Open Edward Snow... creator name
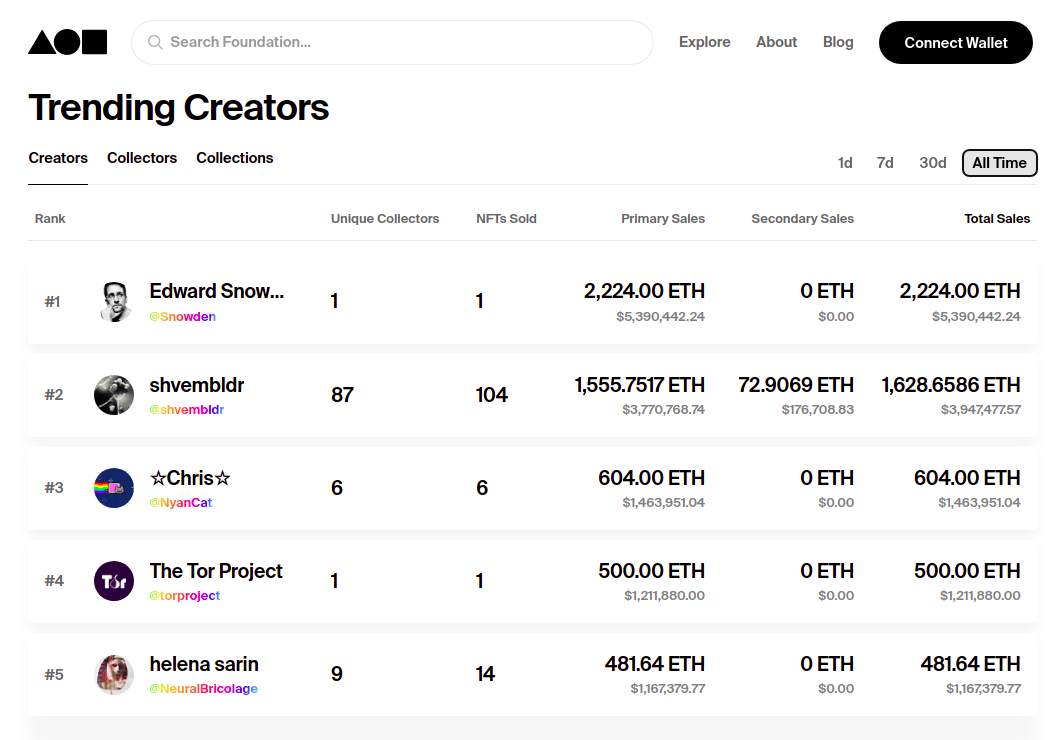Image resolution: width=1060 pixels, height=740 pixels. 216,291
